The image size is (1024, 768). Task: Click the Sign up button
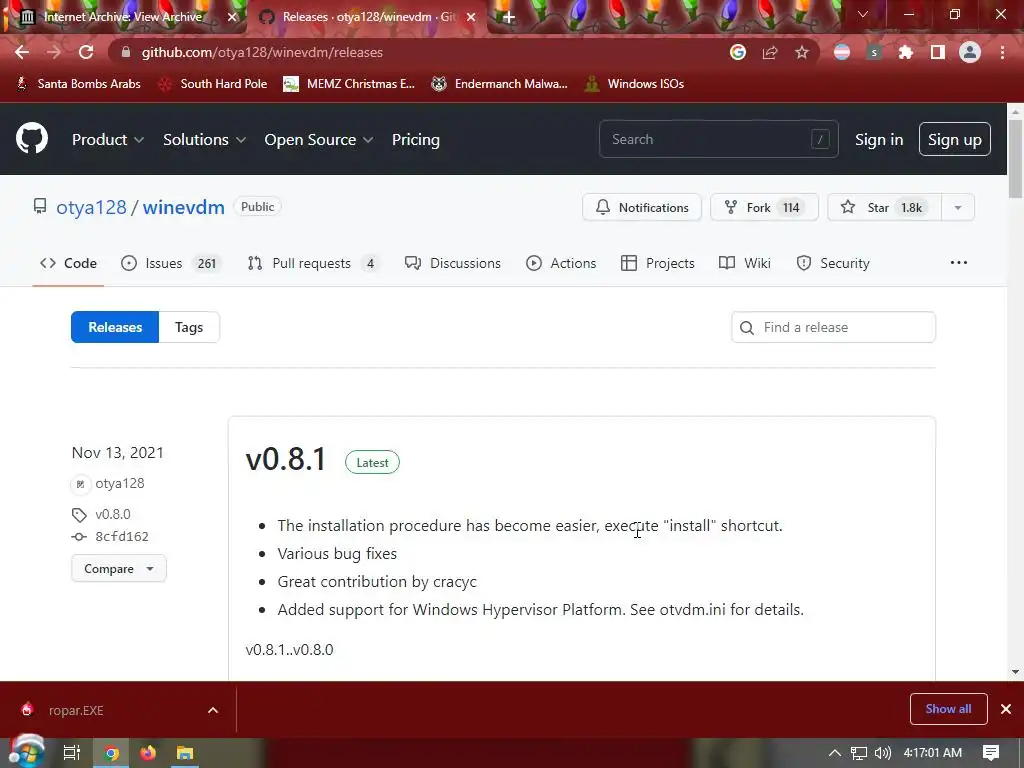(955, 139)
